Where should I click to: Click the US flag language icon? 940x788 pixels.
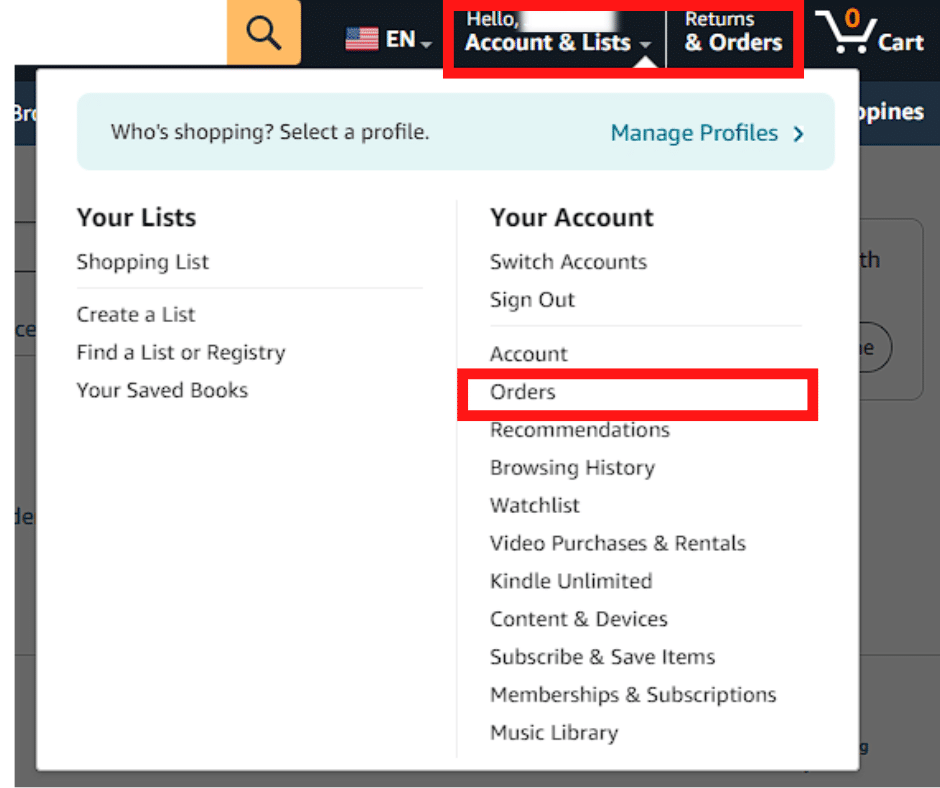tap(362, 40)
